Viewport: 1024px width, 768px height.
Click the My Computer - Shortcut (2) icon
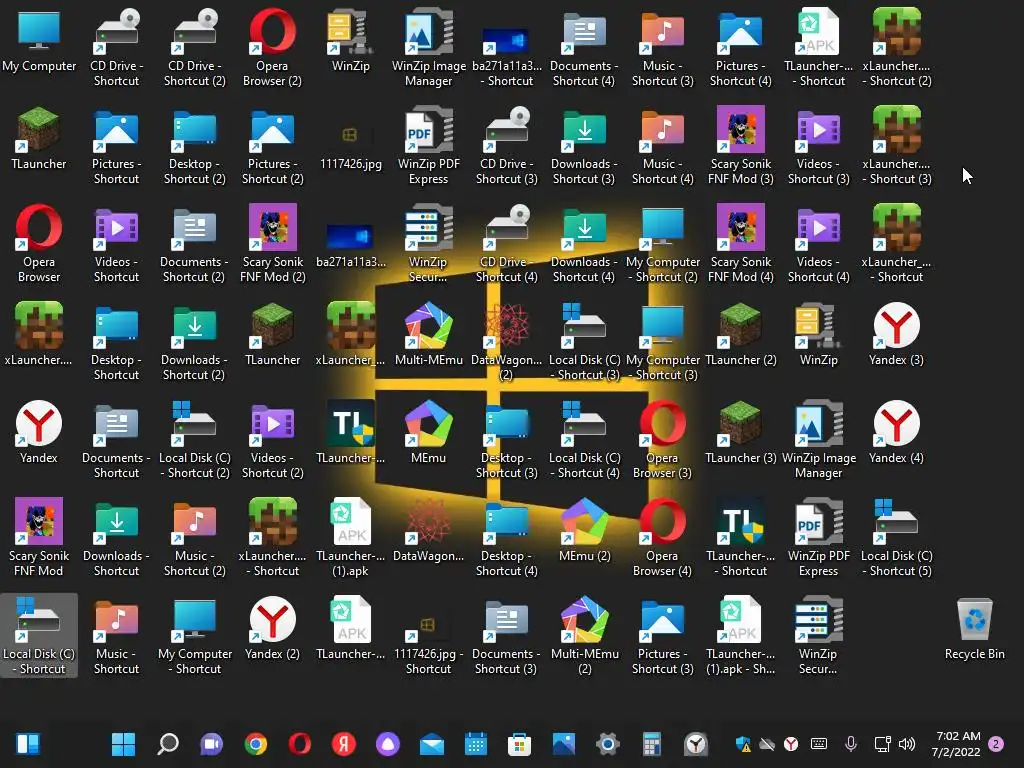coord(662,244)
